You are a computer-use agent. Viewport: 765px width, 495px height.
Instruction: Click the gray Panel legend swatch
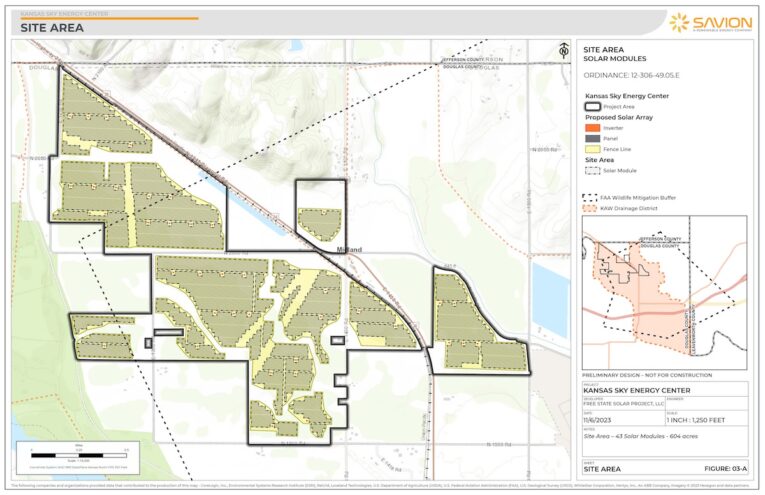coord(592,139)
